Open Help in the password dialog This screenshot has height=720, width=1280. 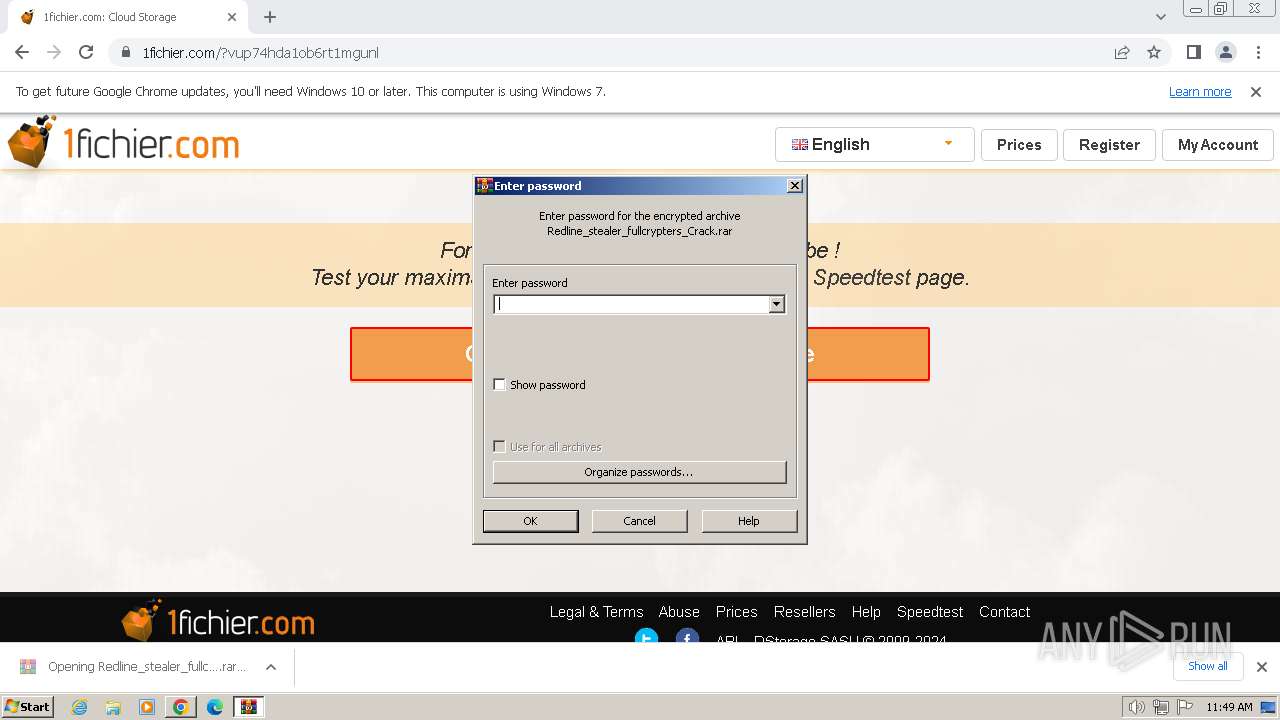tap(749, 521)
